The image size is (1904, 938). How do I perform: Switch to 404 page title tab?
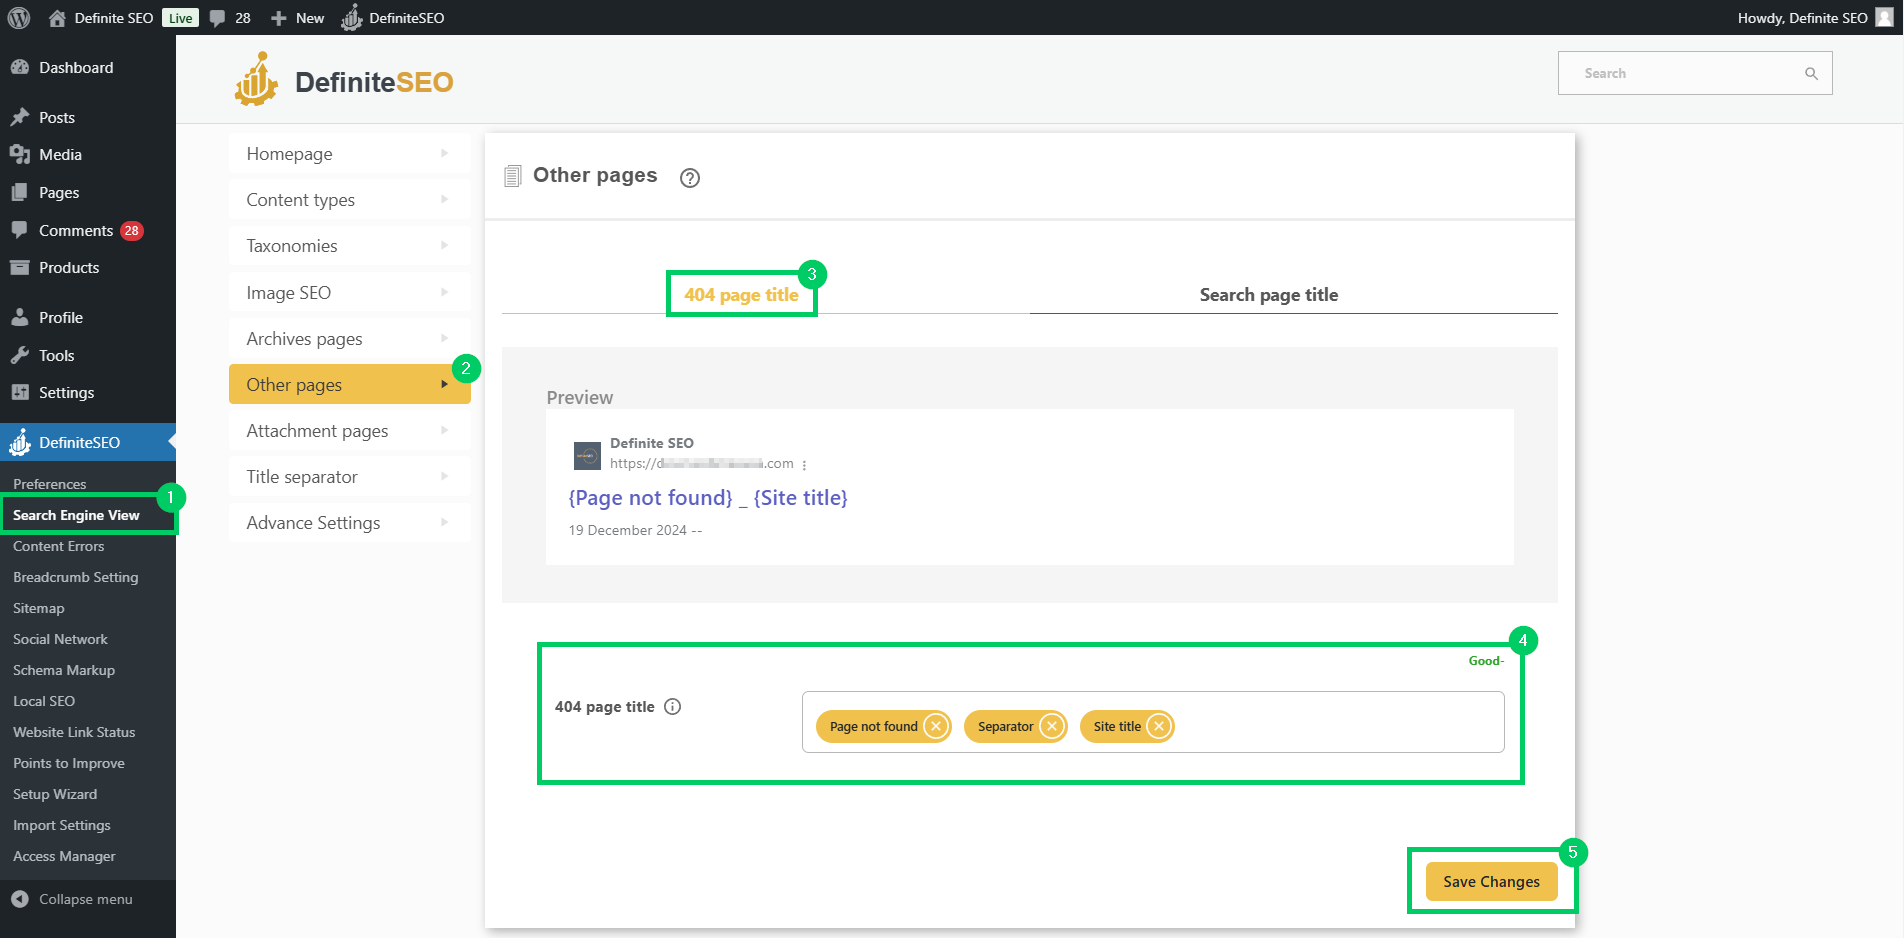click(x=741, y=295)
